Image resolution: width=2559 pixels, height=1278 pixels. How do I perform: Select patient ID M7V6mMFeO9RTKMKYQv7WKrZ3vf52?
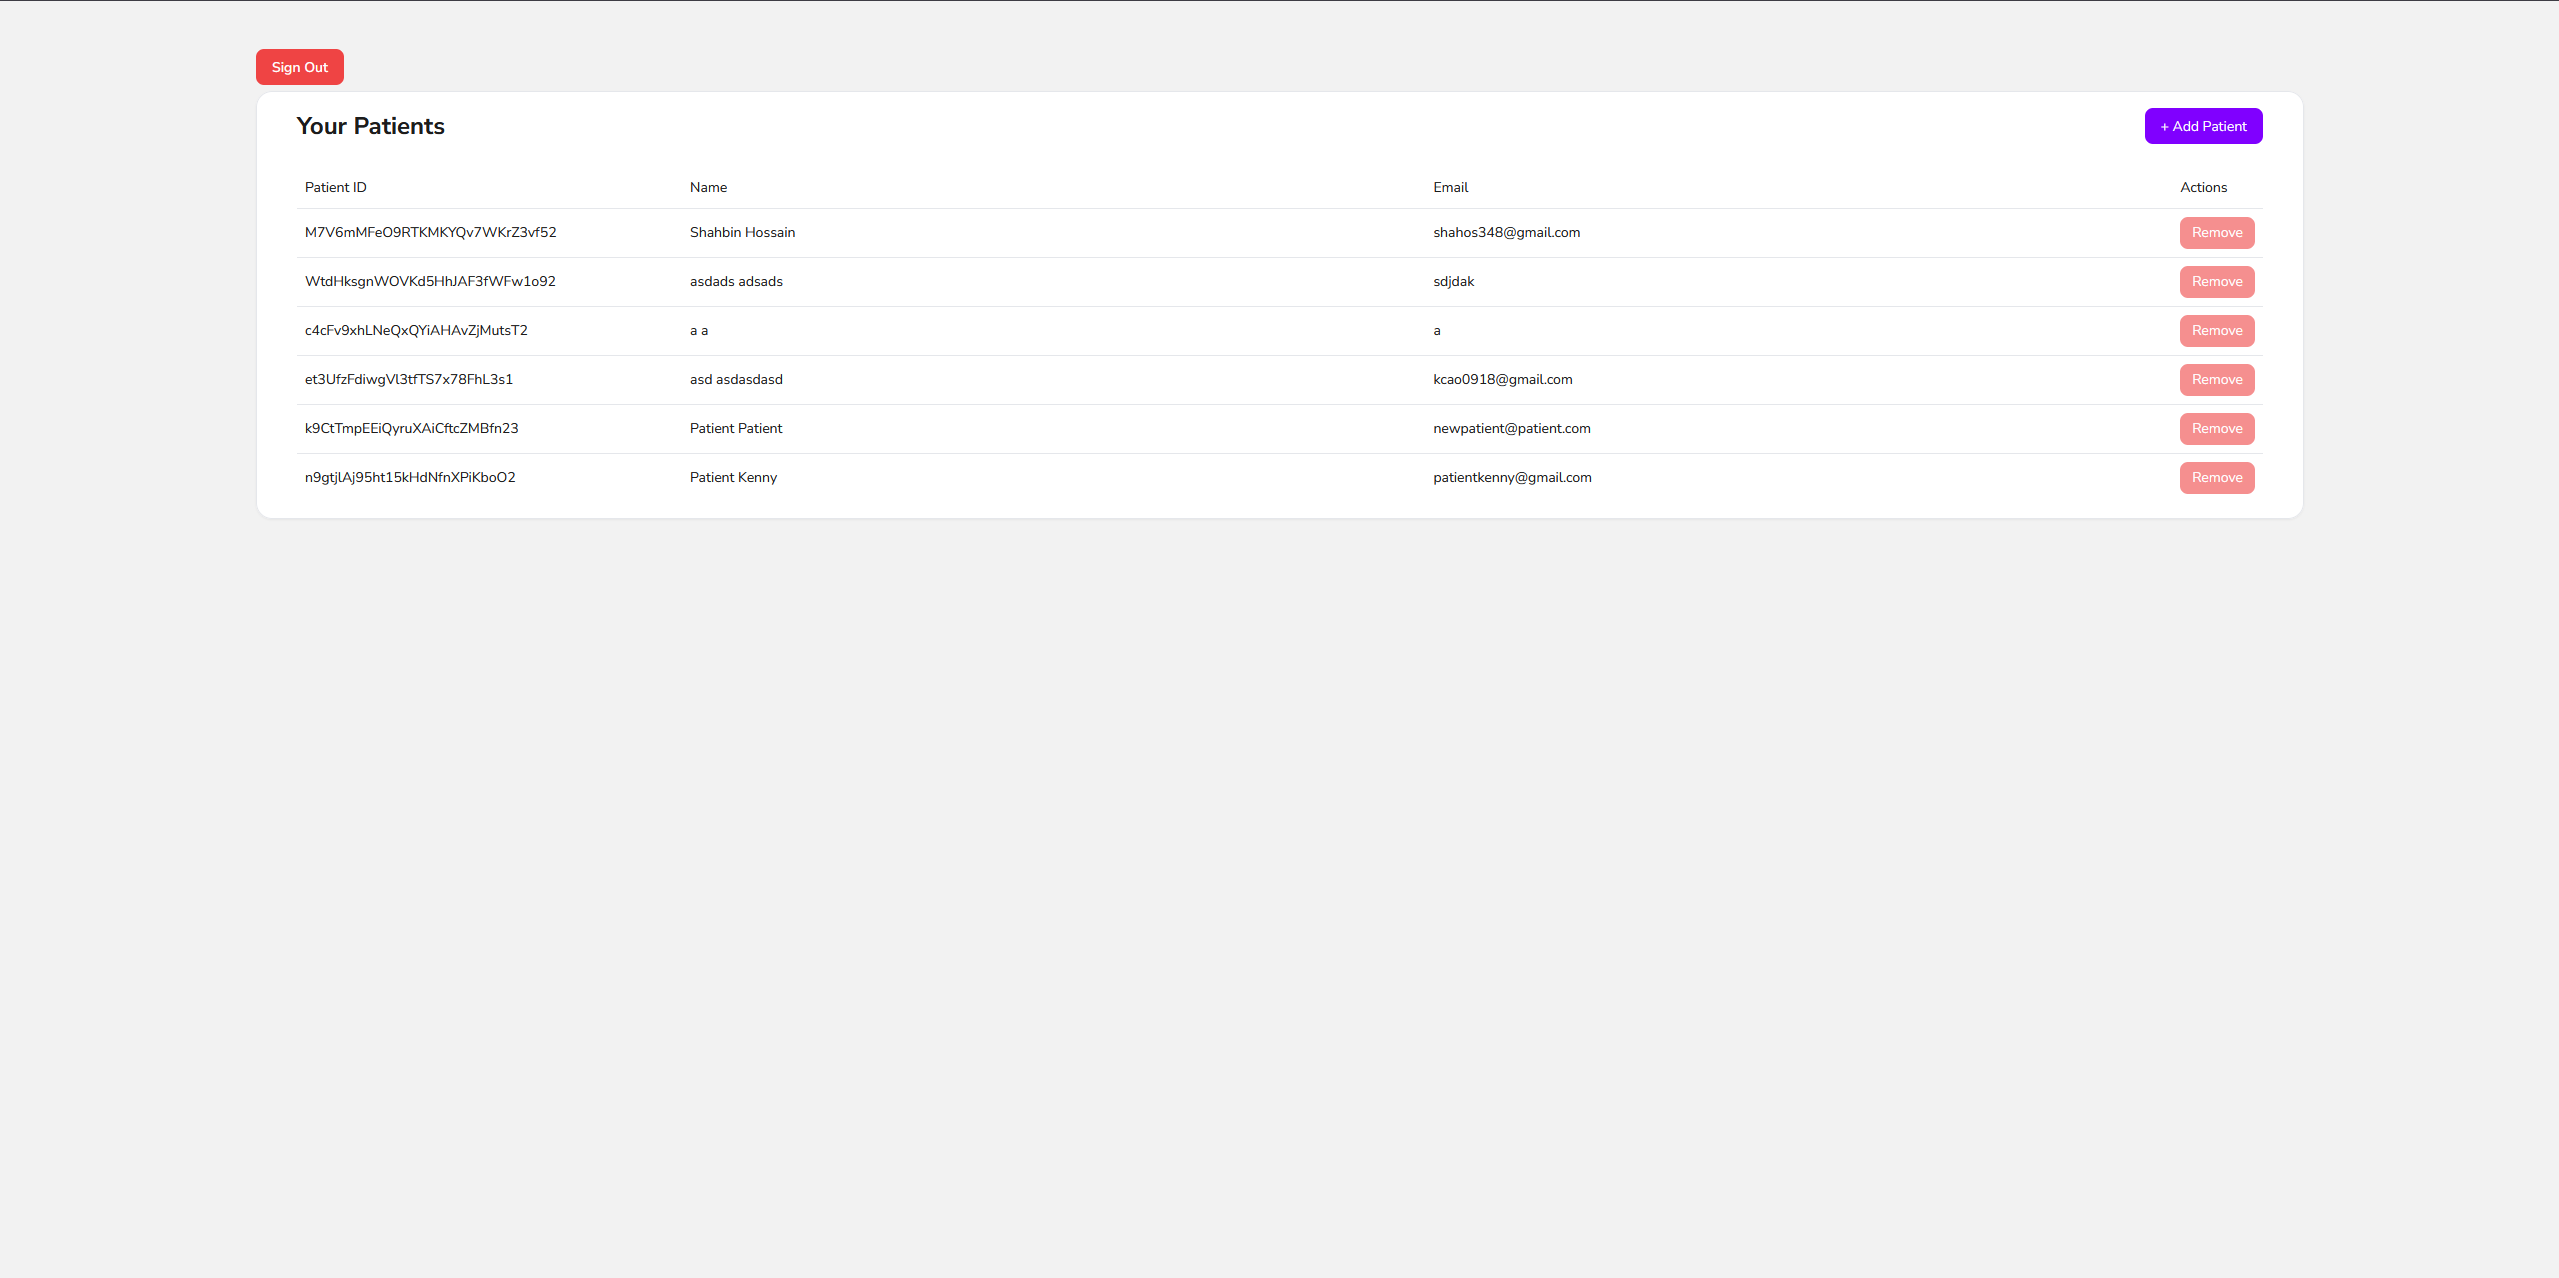[430, 232]
